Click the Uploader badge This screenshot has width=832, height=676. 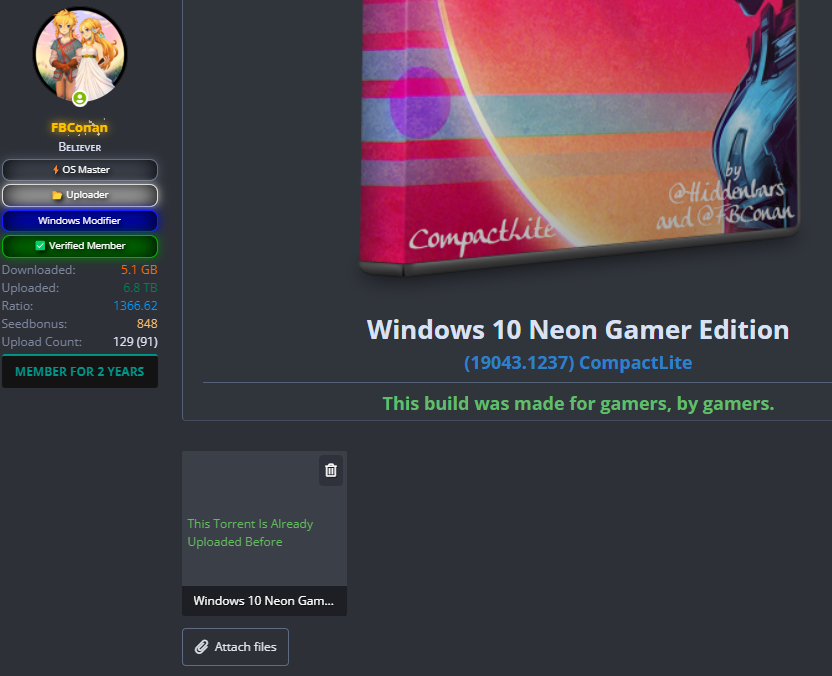click(80, 195)
